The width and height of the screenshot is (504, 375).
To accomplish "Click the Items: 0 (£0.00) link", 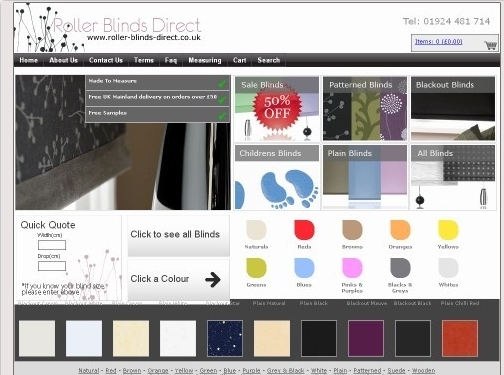I will (439, 42).
